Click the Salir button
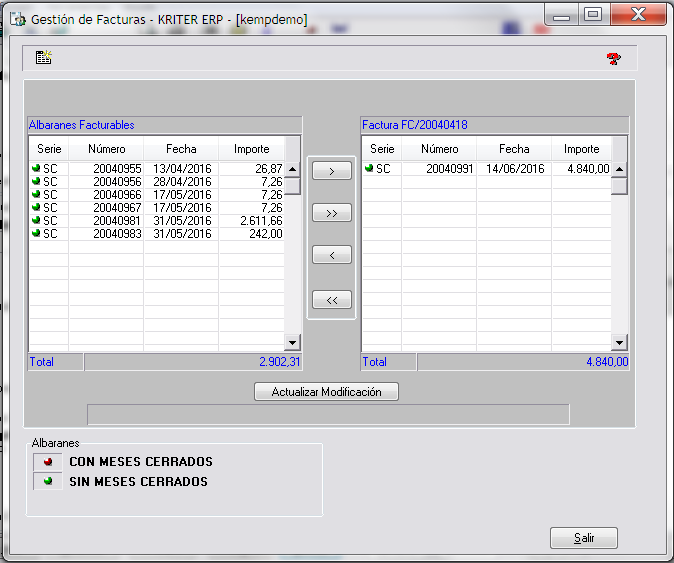 tap(584, 538)
